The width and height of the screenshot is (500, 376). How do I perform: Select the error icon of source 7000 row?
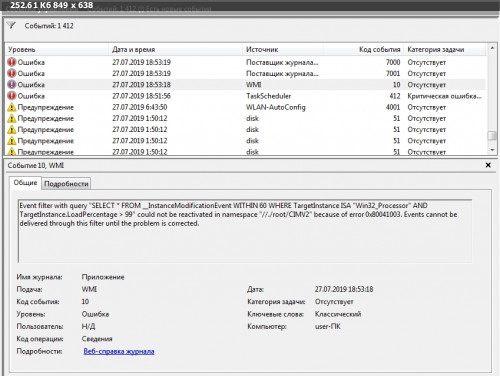click(x=12, y=62)
